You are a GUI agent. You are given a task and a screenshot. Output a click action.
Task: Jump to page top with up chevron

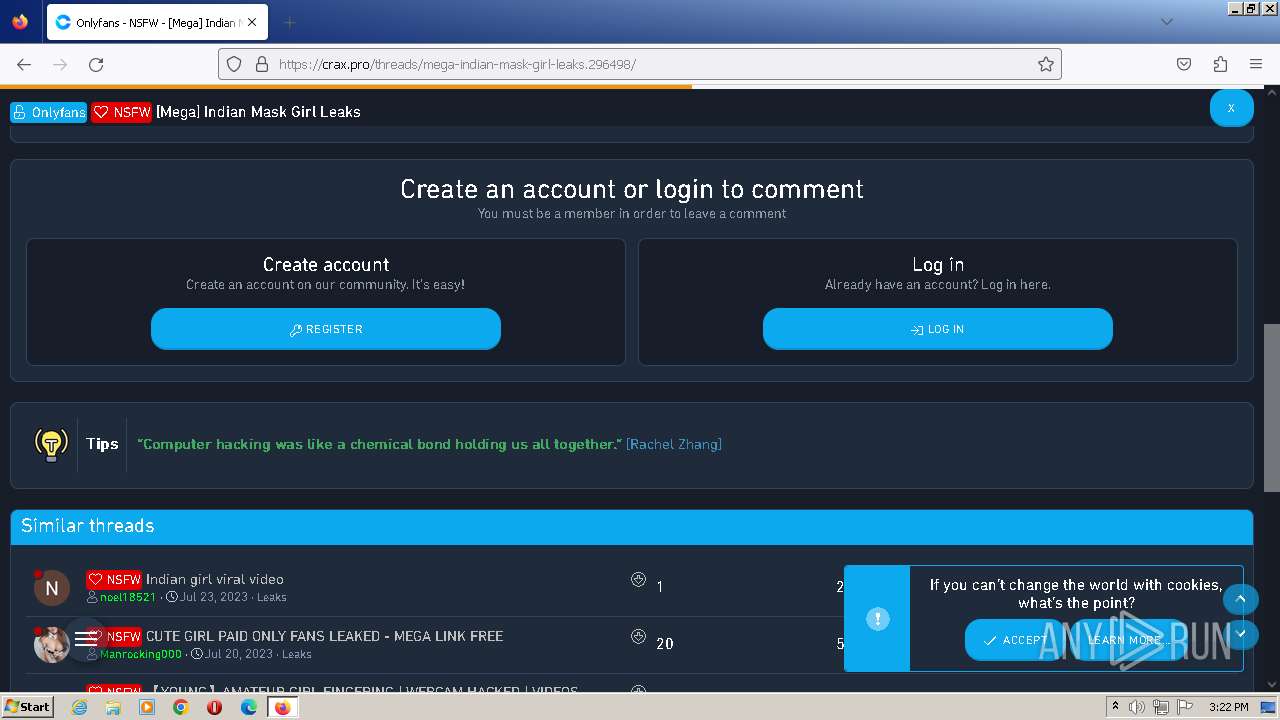tap(1240, 599)
